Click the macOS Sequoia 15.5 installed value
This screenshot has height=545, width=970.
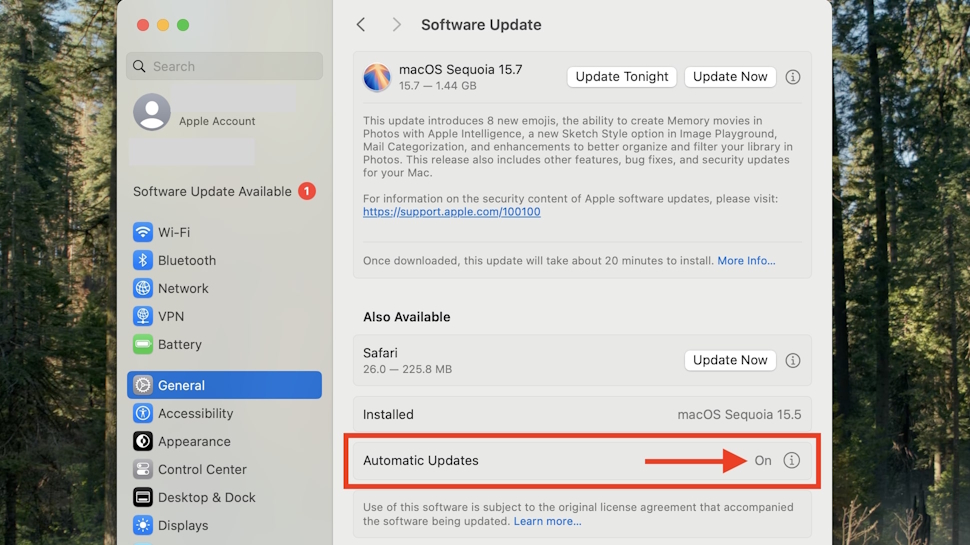[x=739, y=414]
